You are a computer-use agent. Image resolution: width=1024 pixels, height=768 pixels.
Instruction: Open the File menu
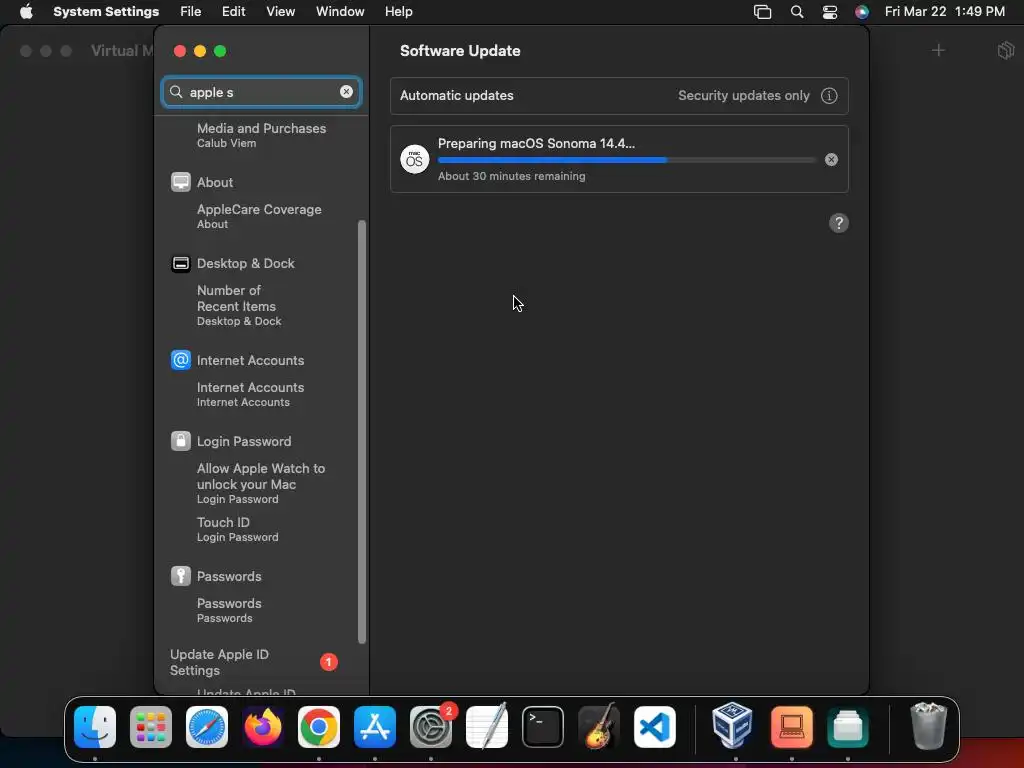191,12
